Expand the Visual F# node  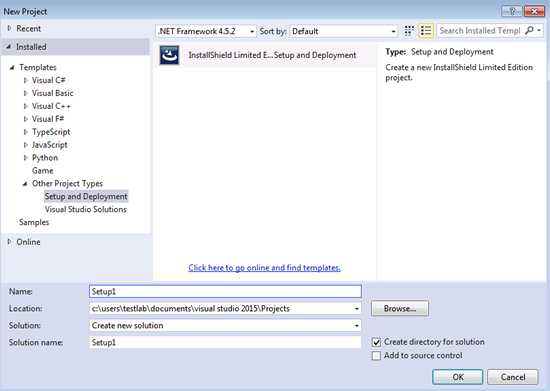point(26,119)
